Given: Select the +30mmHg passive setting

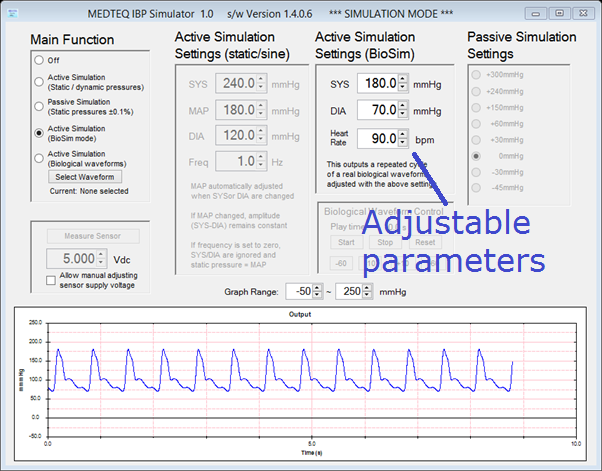Looking at the screenshot, I should [x=476, y=140].
